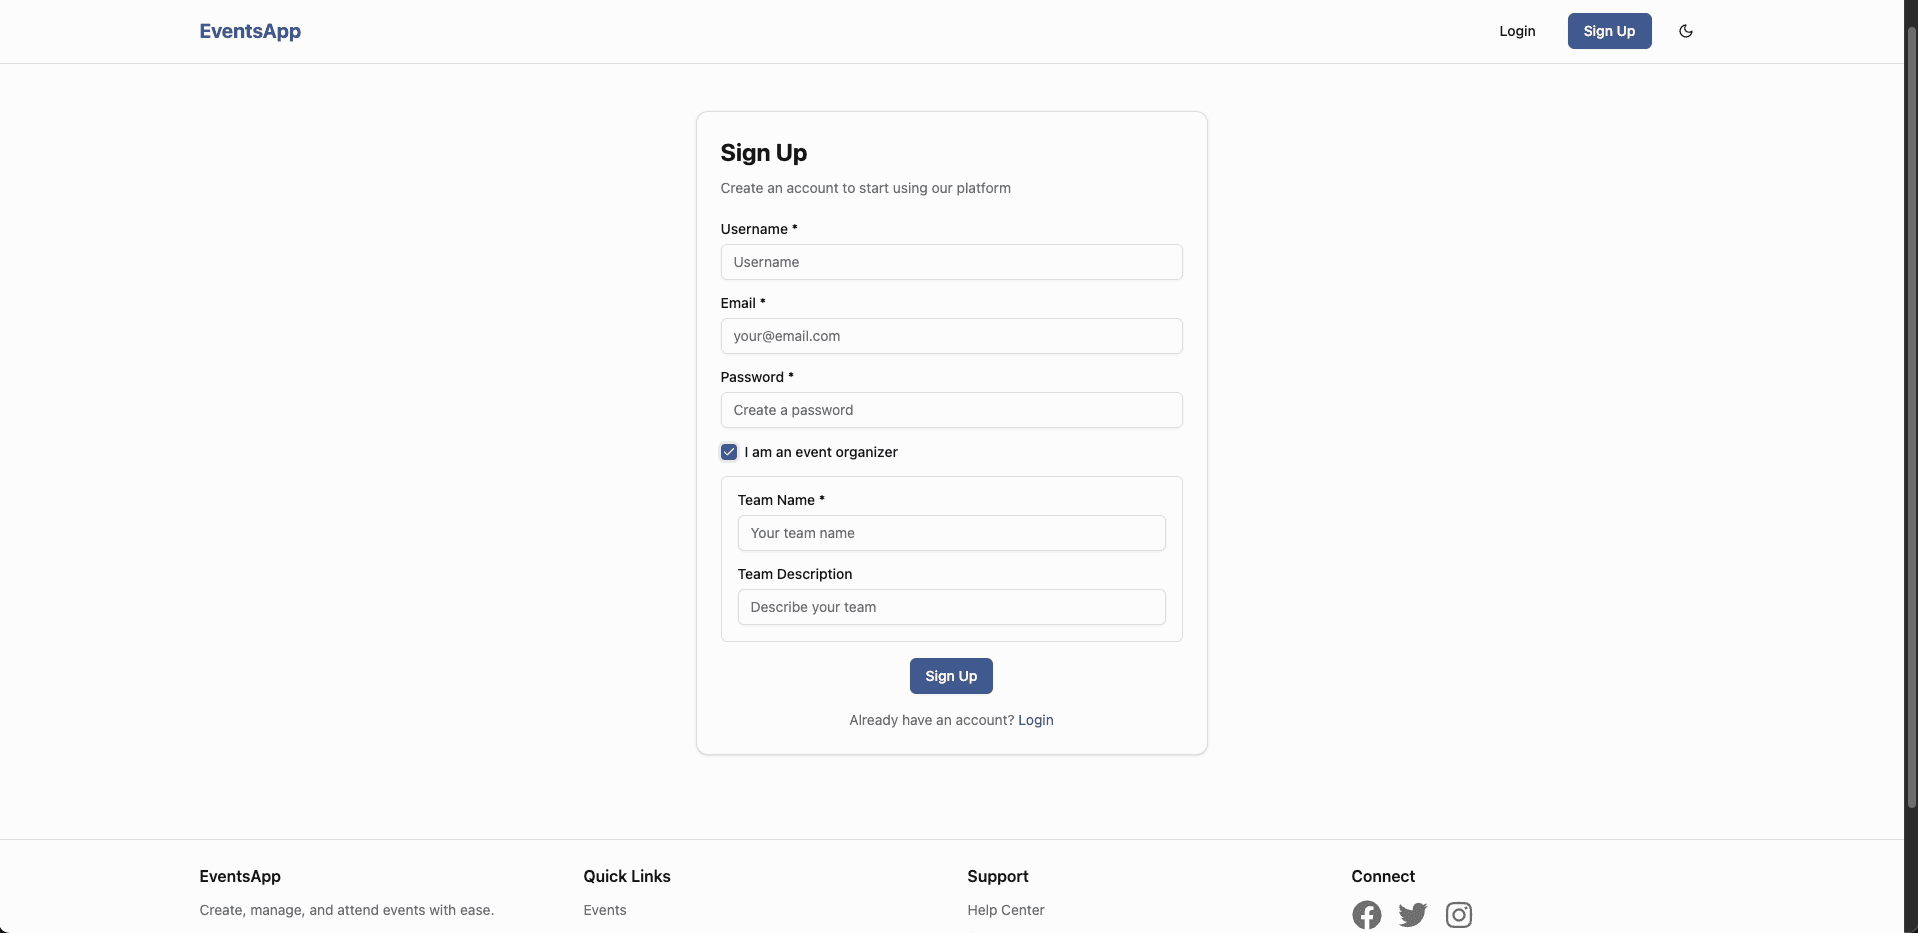
Task: Open the Login link below the form
Action: coord(1035,720)
